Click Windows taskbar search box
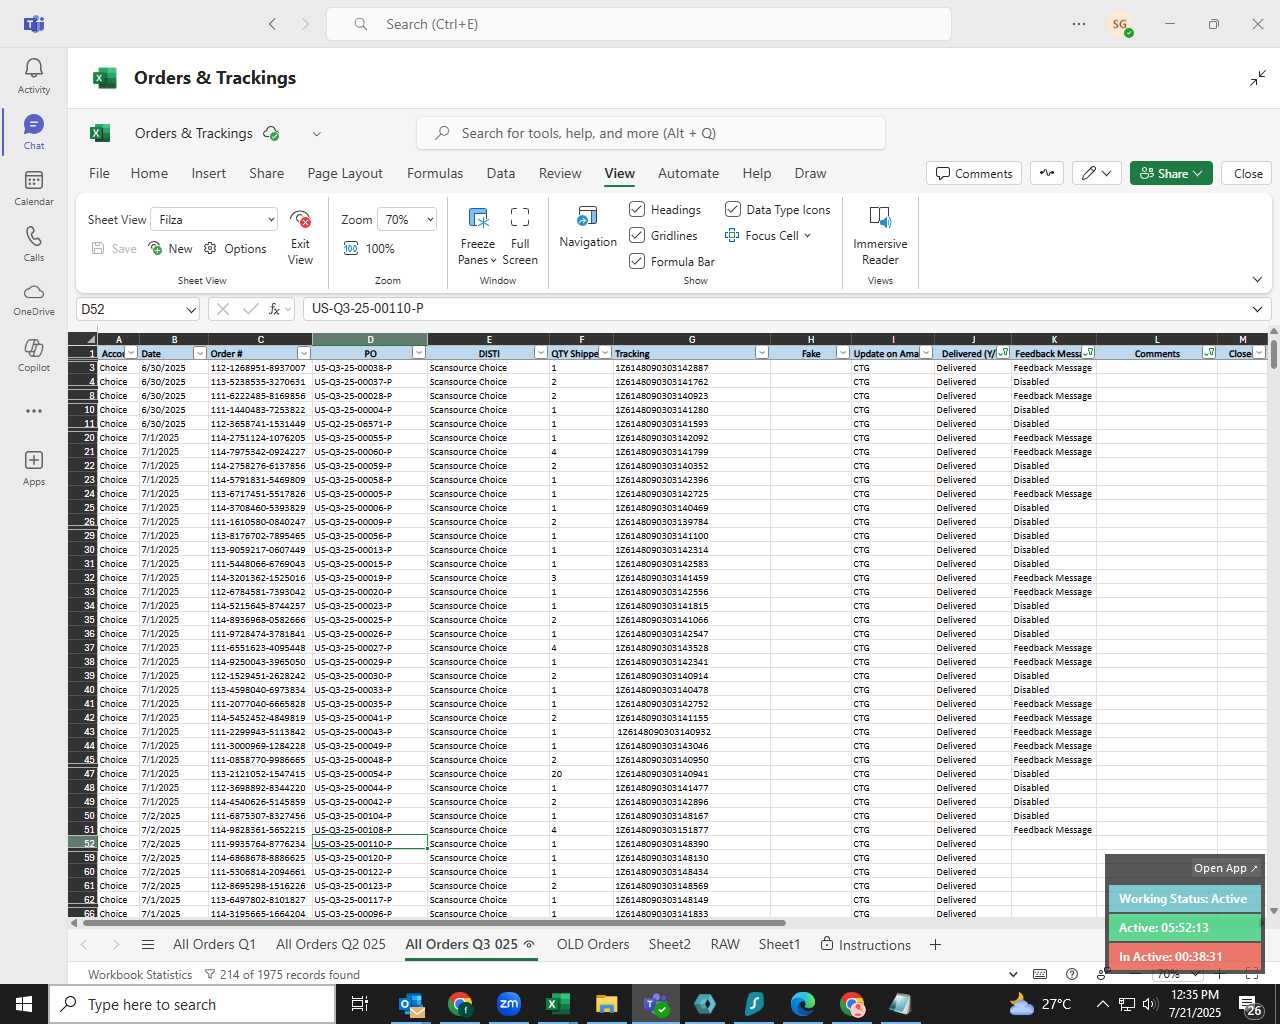Viewport: 1280px width, 1024px height. tap(192, 1004)
